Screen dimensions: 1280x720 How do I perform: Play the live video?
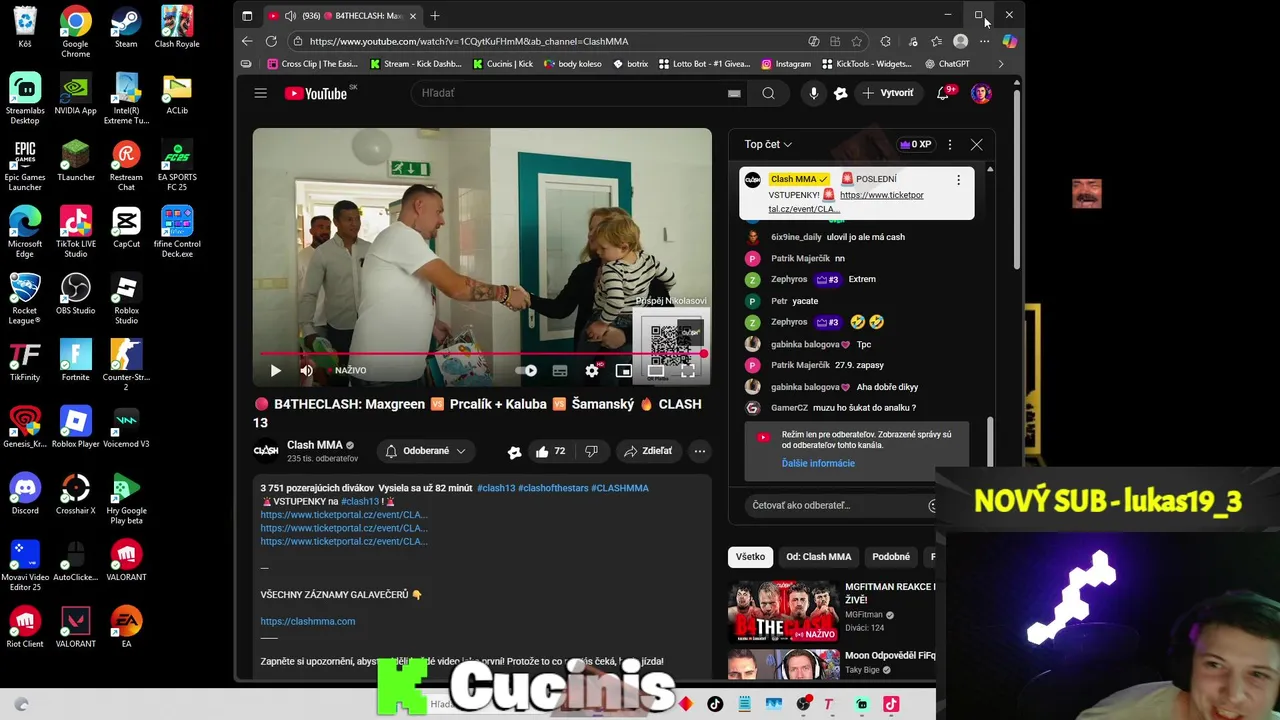click(275, 371)
